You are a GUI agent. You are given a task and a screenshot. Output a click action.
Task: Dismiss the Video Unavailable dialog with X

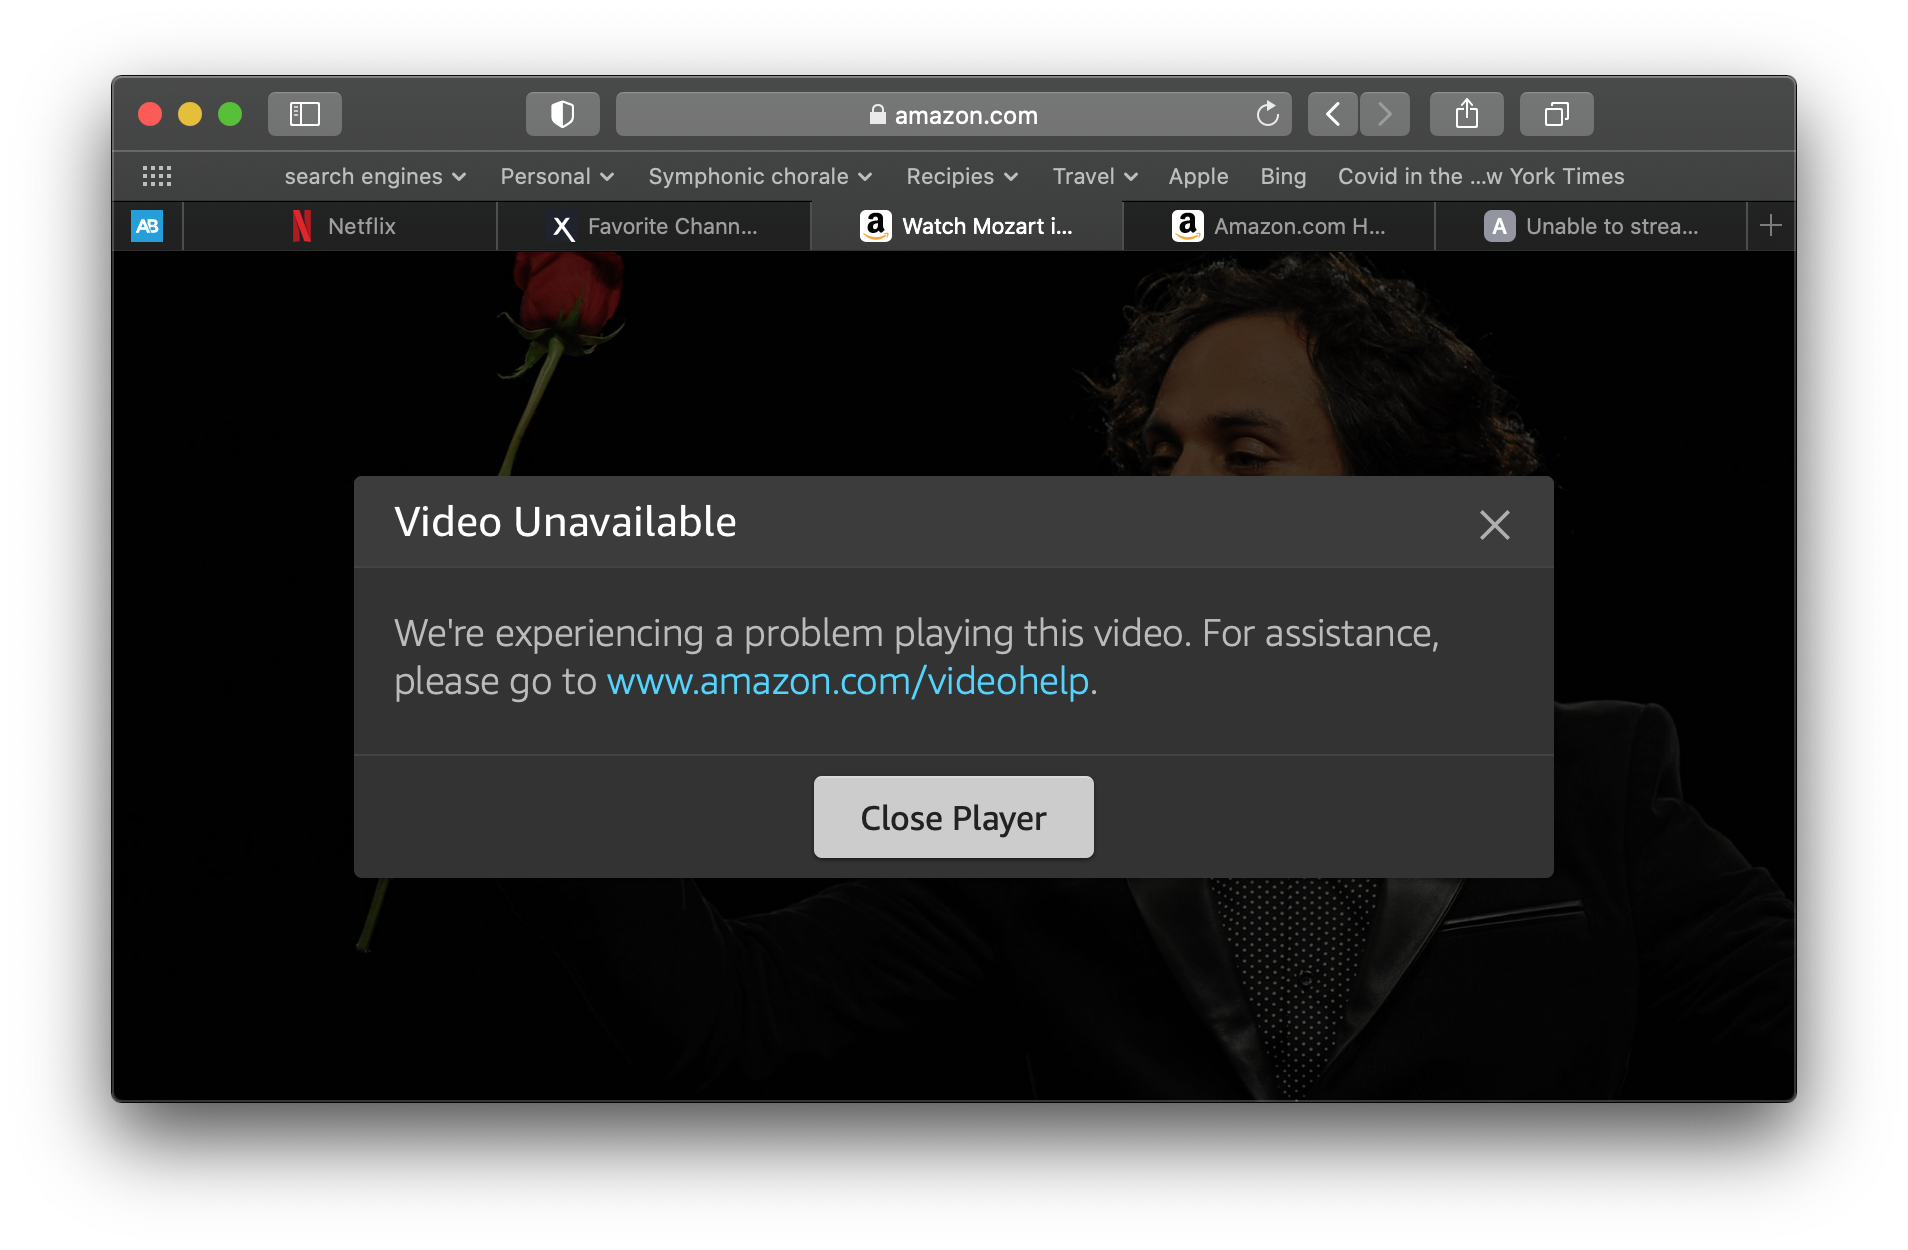(x=1494, y=524)
